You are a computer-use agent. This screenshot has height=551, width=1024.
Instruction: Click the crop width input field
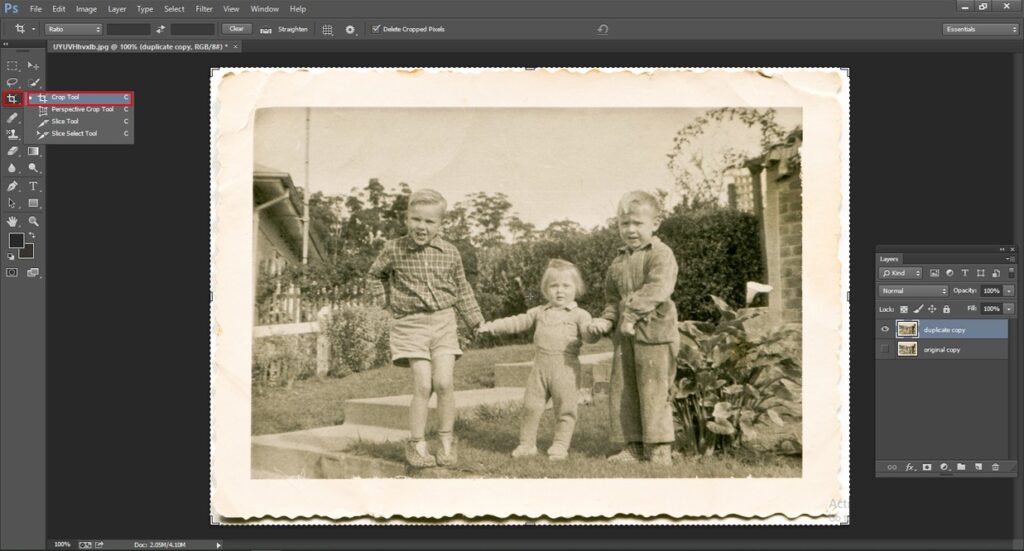click(128, 29)
